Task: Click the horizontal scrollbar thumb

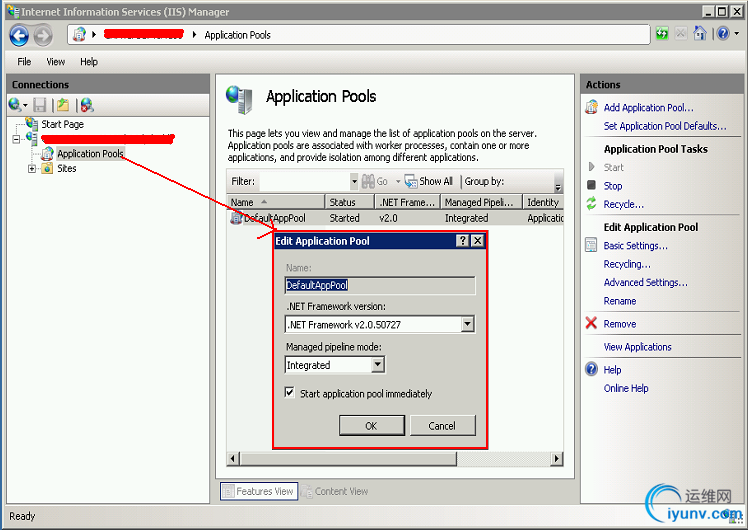Action: tap(348, 459)
